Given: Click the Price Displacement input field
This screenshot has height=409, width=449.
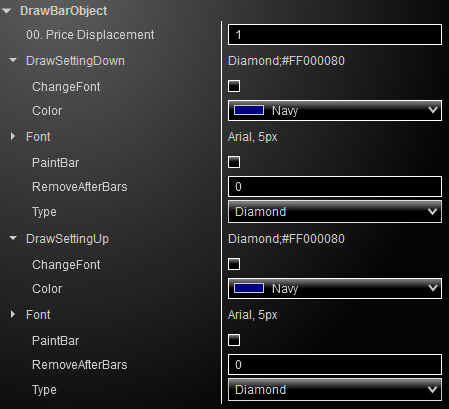Looking at the screenshot, I should point(335,35).
